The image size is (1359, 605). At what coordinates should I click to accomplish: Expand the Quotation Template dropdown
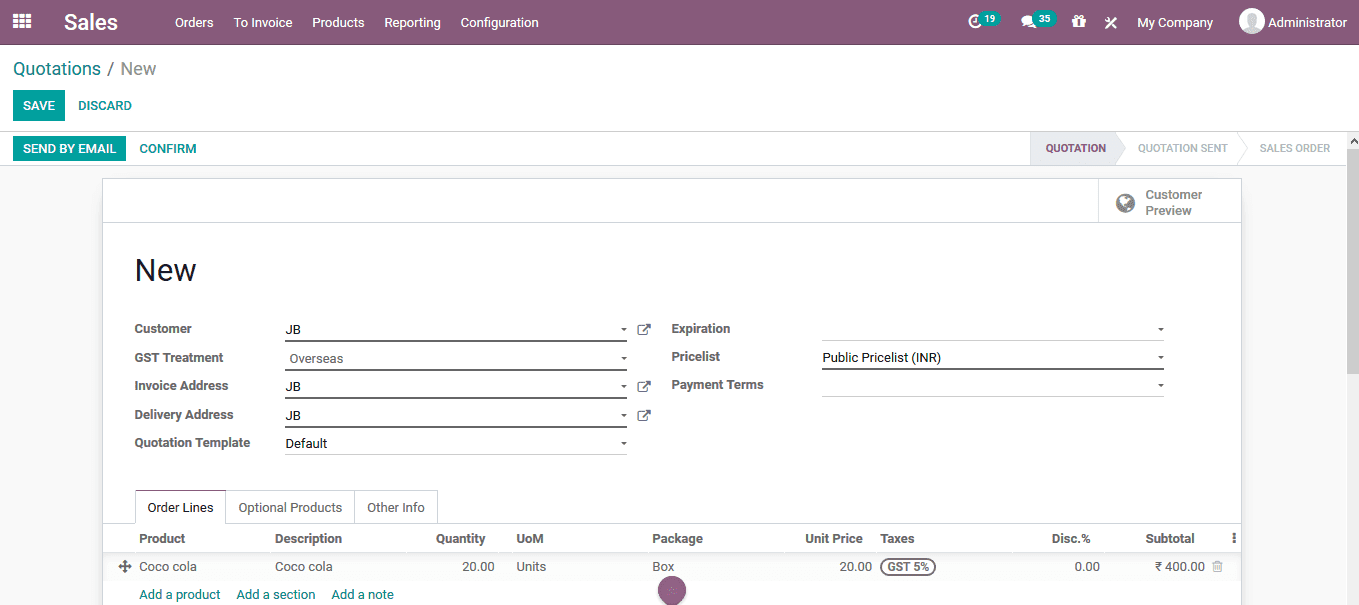click(x=623, y=443)
